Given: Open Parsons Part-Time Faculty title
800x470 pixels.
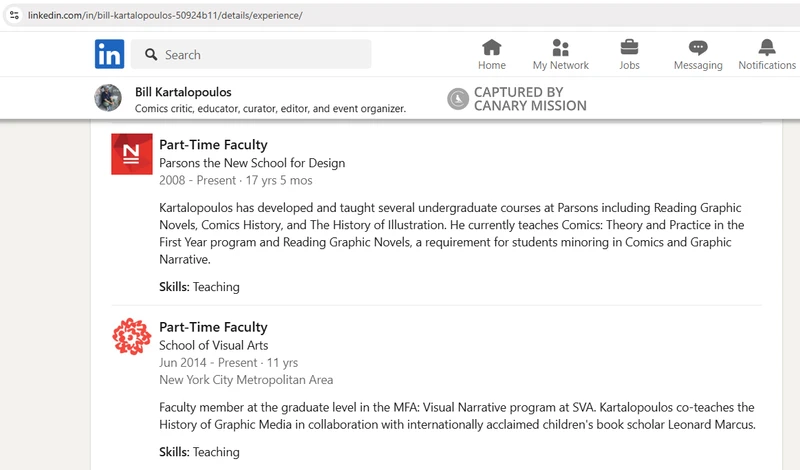Looking at the screenshot, I should [x=213, y=145].
